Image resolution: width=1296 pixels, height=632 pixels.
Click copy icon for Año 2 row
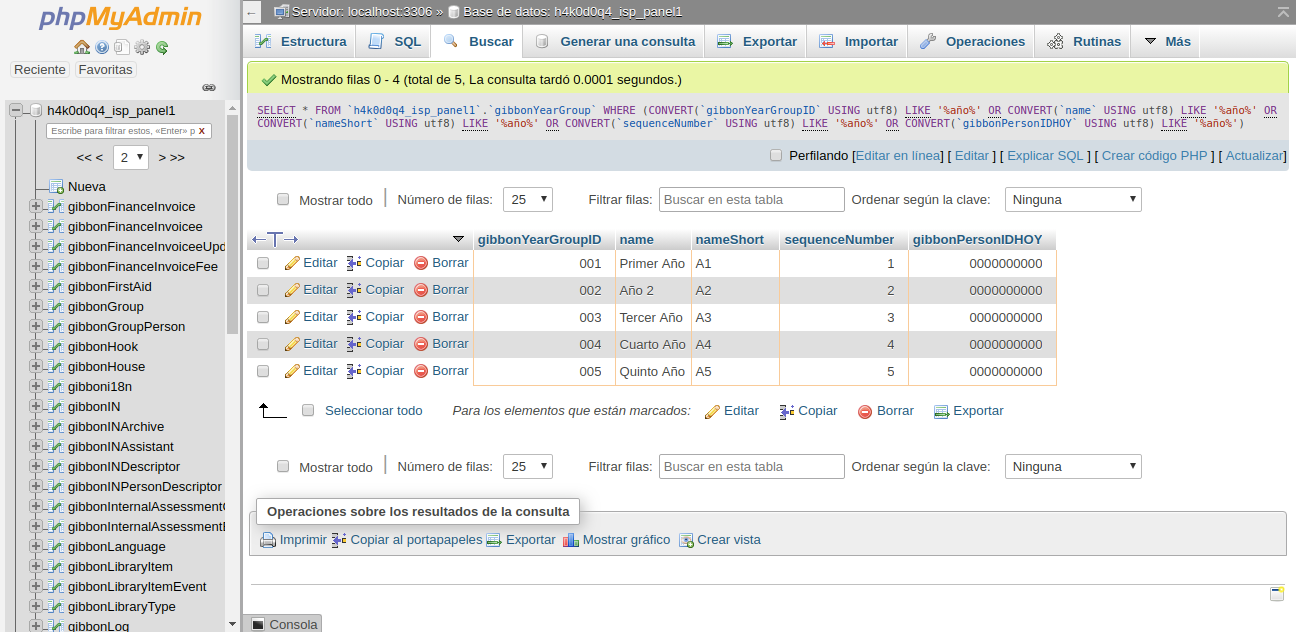click(x=354, y=290)
